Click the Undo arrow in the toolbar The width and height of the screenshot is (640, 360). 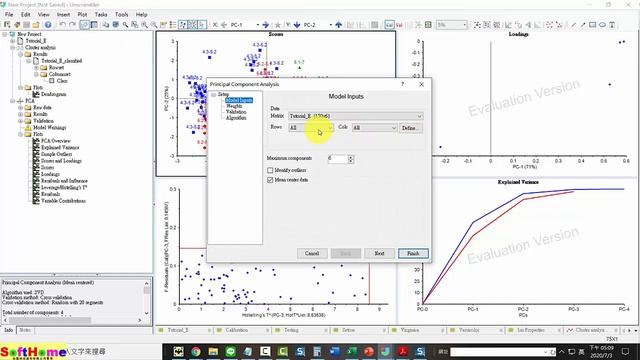[x=62, y=25]
